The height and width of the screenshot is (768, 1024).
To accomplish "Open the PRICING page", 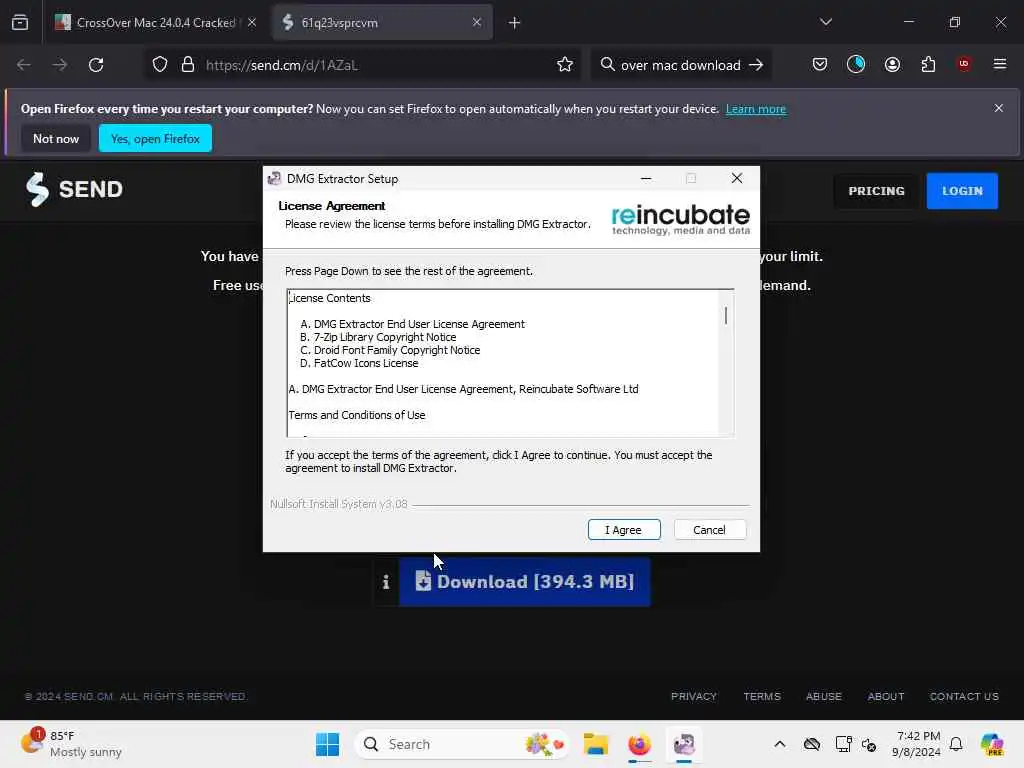I will point(876,191).
